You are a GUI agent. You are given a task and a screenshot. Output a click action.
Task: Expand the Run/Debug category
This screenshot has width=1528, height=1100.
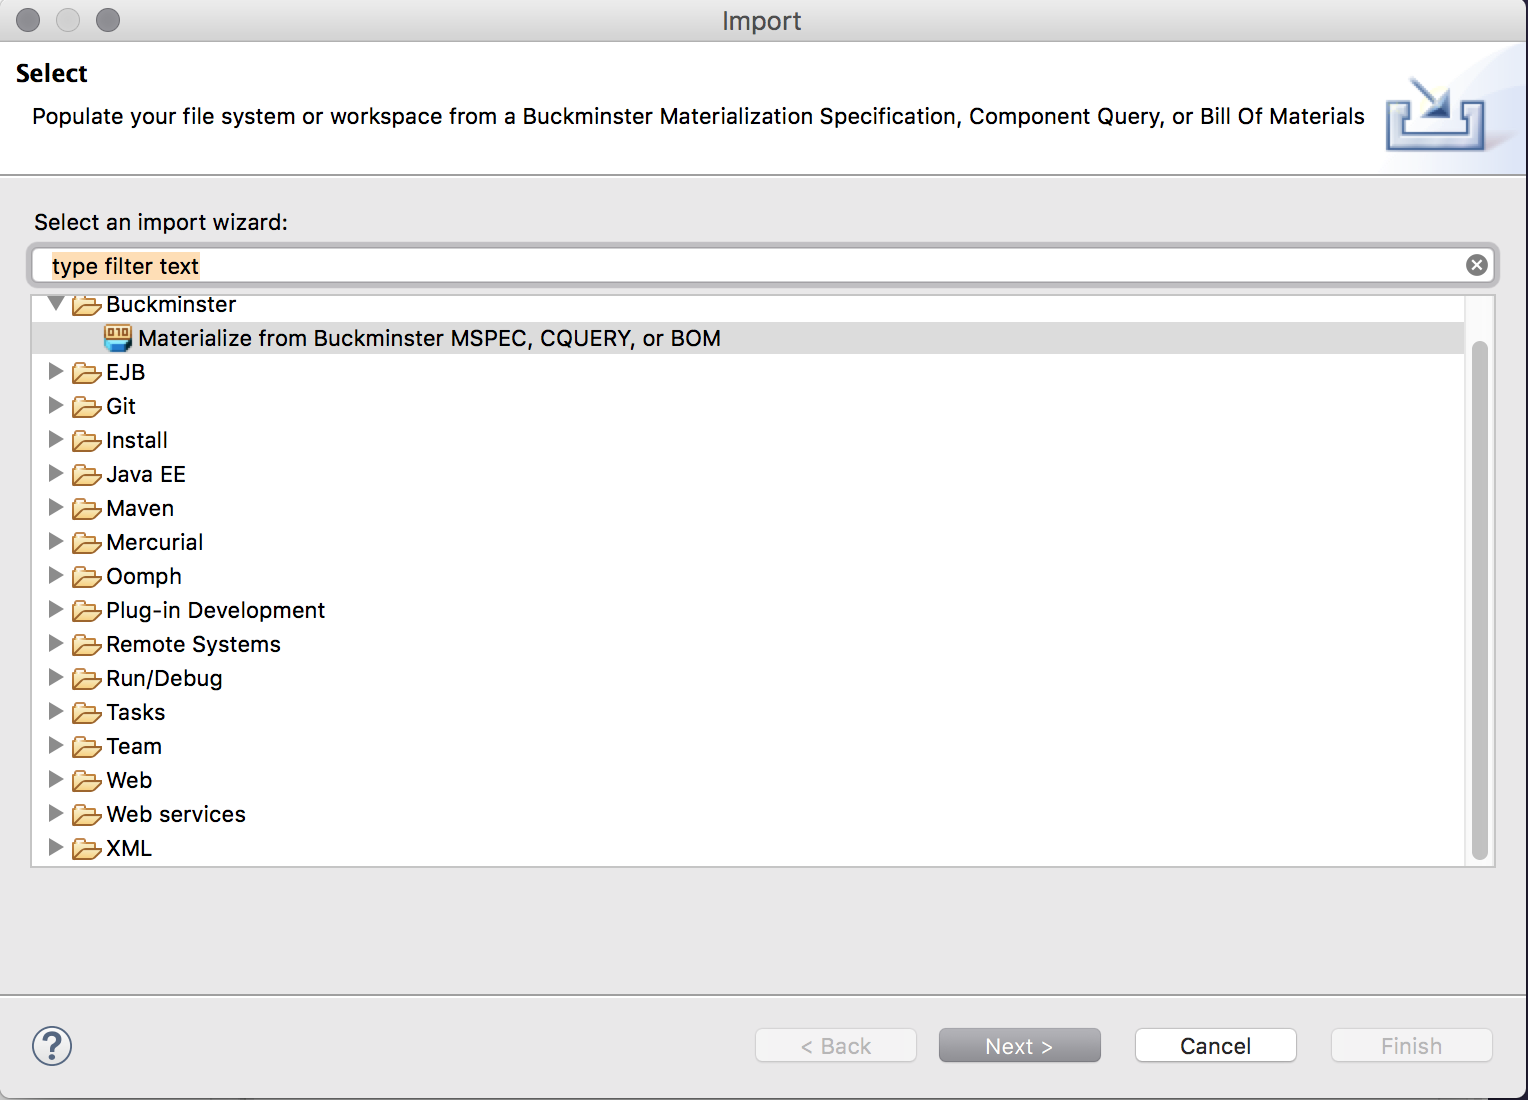(56, 677)
